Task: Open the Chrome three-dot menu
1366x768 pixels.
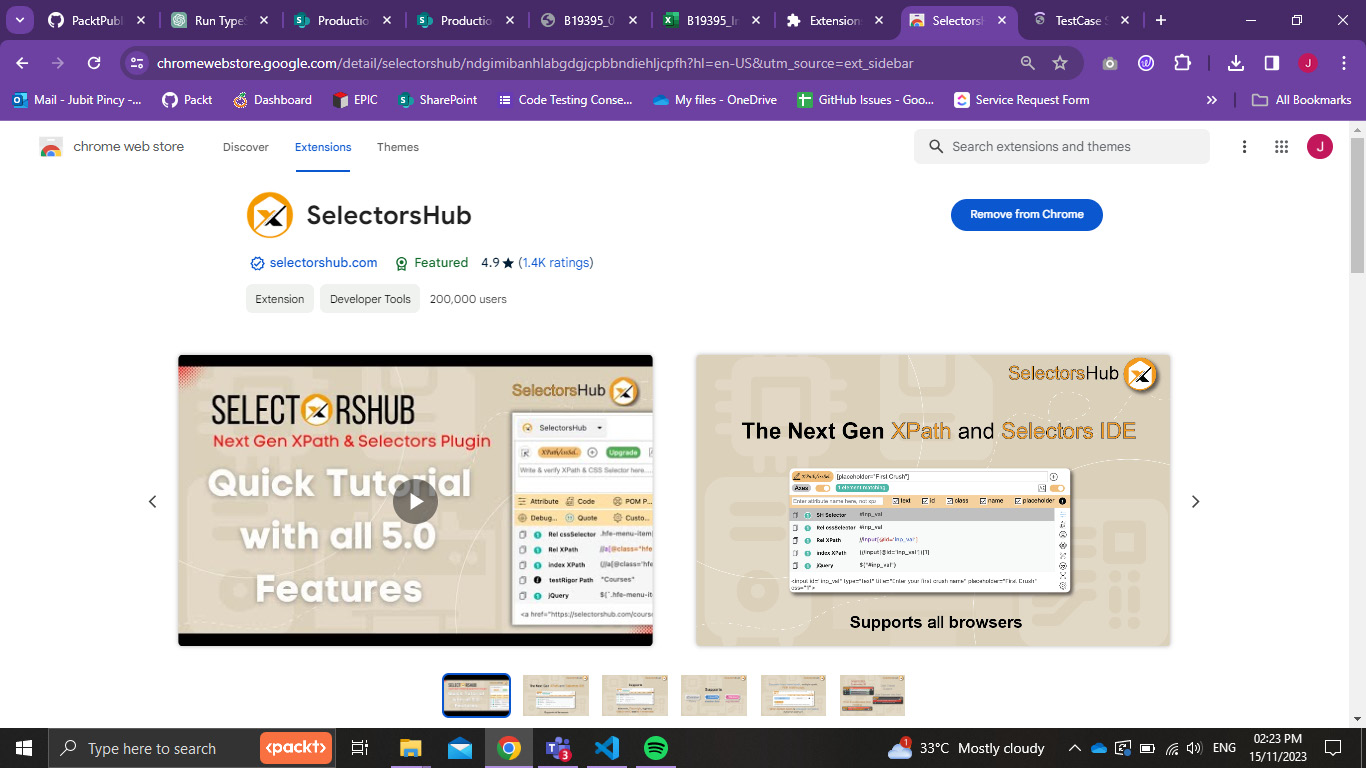Action: pos(1342,63)
